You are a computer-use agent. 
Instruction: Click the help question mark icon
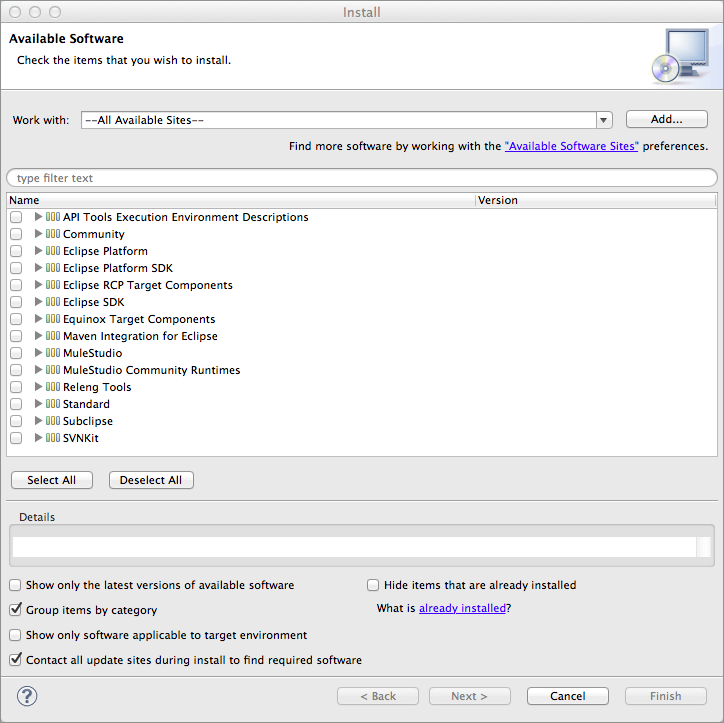(x=27, y=696)
